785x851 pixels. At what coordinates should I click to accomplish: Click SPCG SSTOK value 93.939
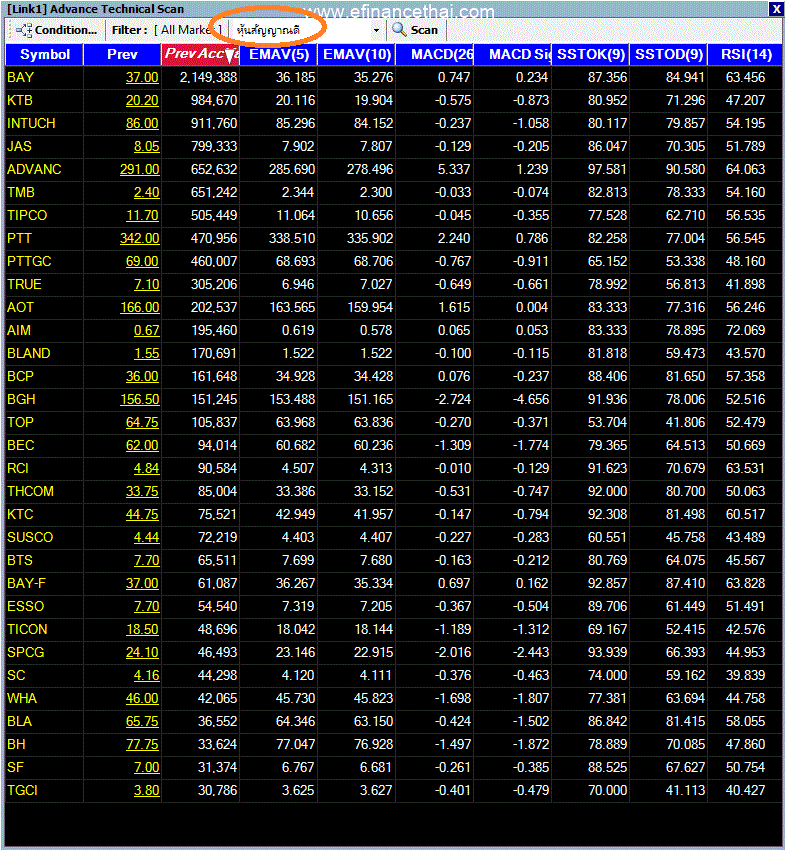pyautogui.click(x=607, y=652)
